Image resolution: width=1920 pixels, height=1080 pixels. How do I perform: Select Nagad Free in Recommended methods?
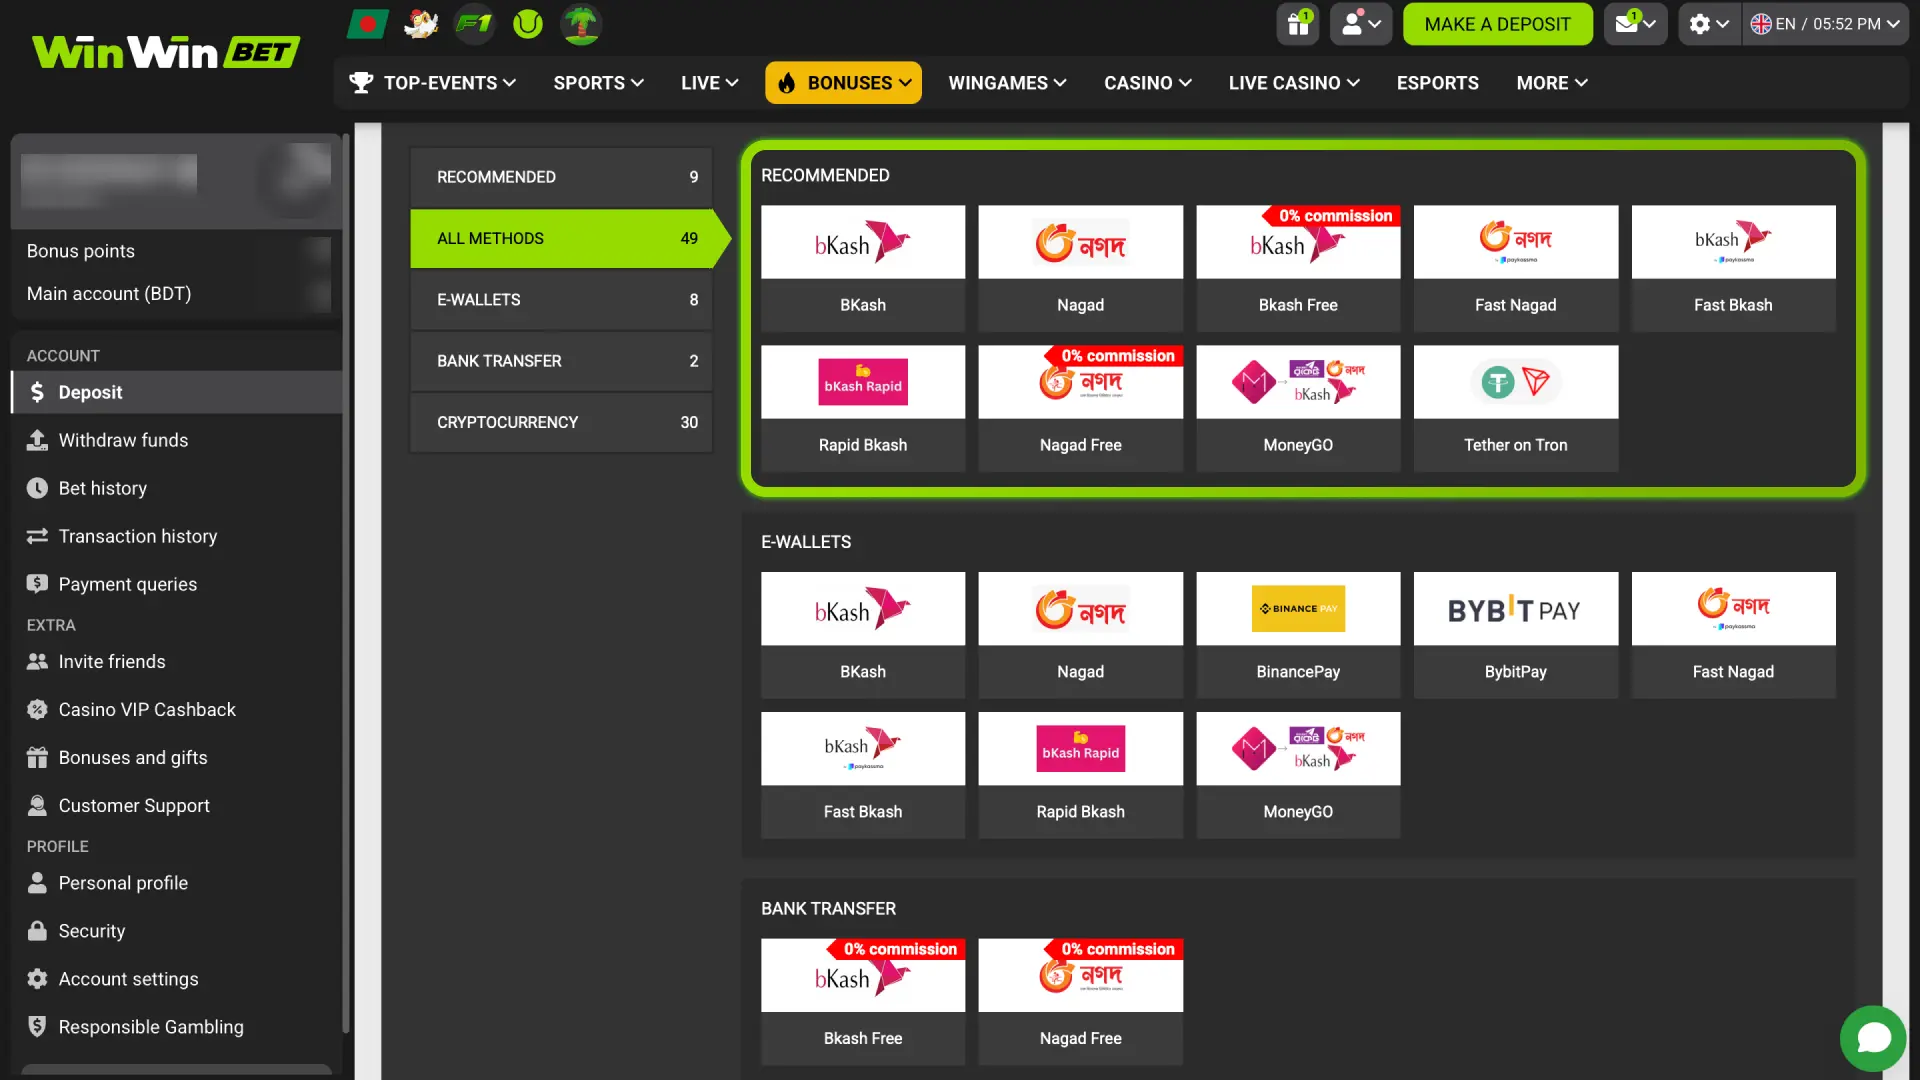tap(1080, 408)
